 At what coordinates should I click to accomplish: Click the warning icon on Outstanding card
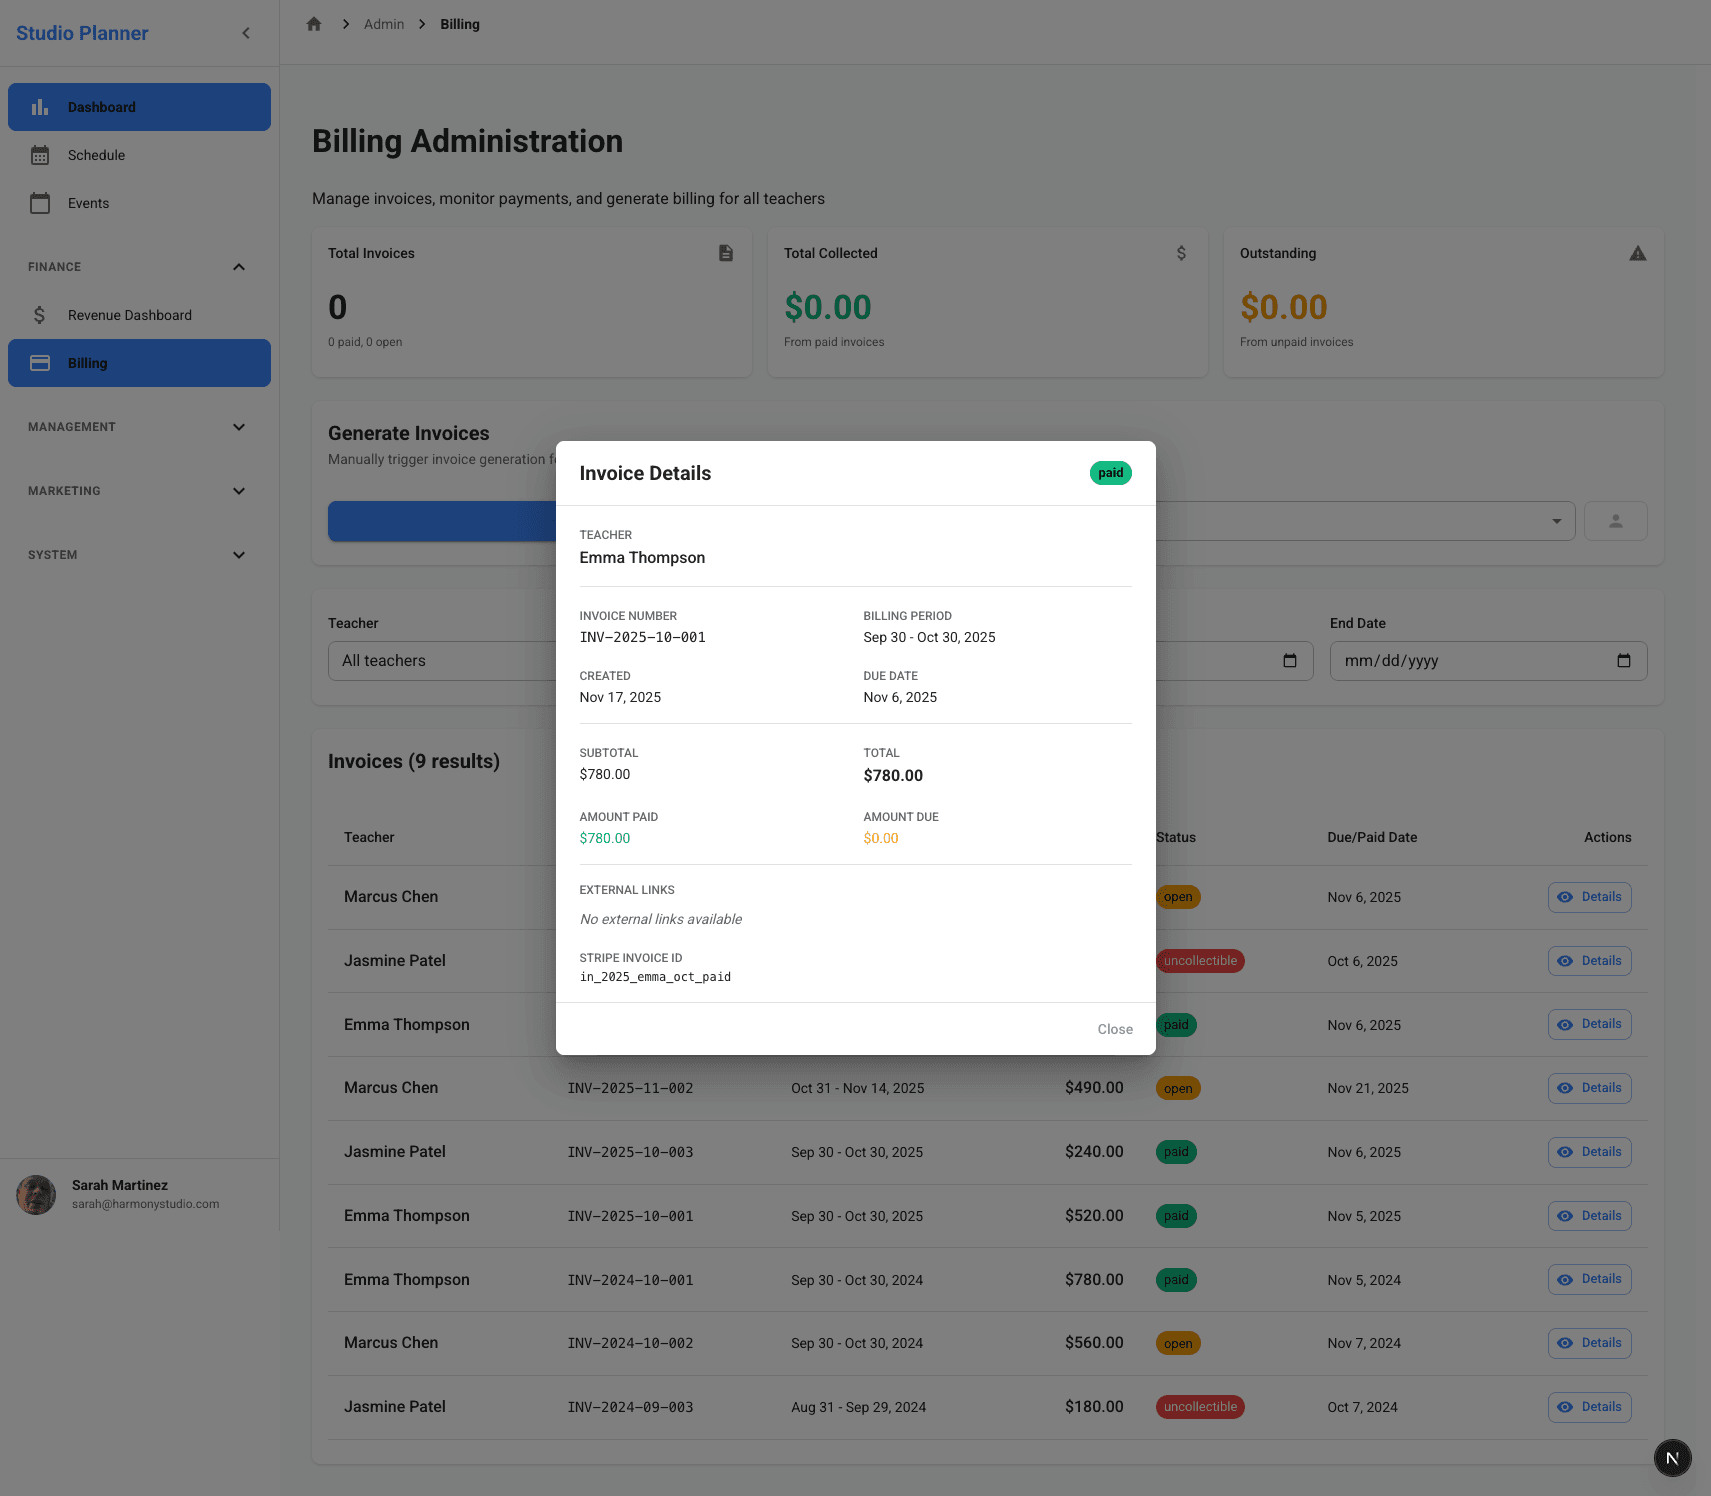(1637, 253)
